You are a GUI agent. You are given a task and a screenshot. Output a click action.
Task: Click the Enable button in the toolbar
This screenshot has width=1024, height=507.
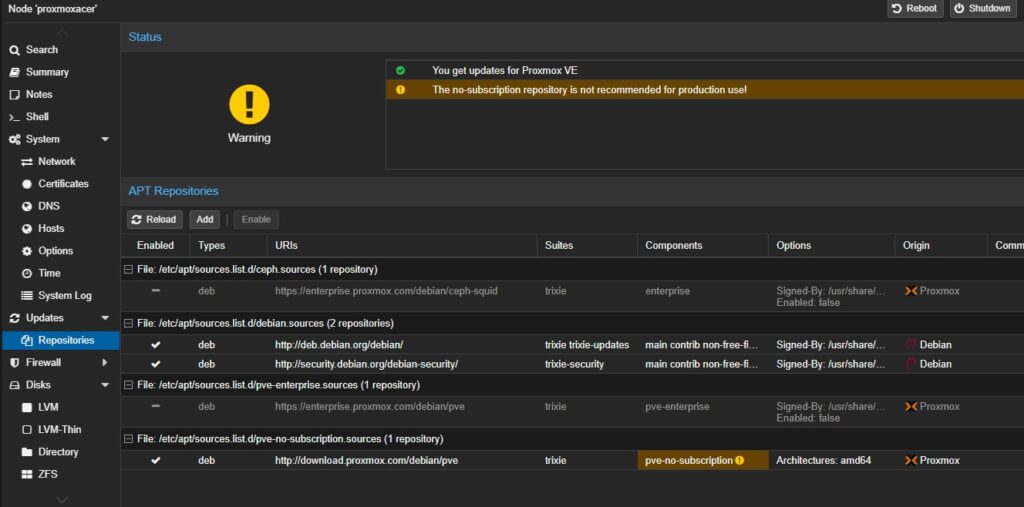tap(256, 220)
